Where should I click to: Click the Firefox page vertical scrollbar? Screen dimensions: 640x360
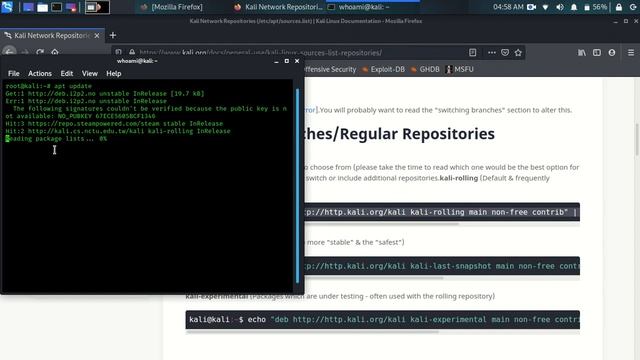coord(637,139)
